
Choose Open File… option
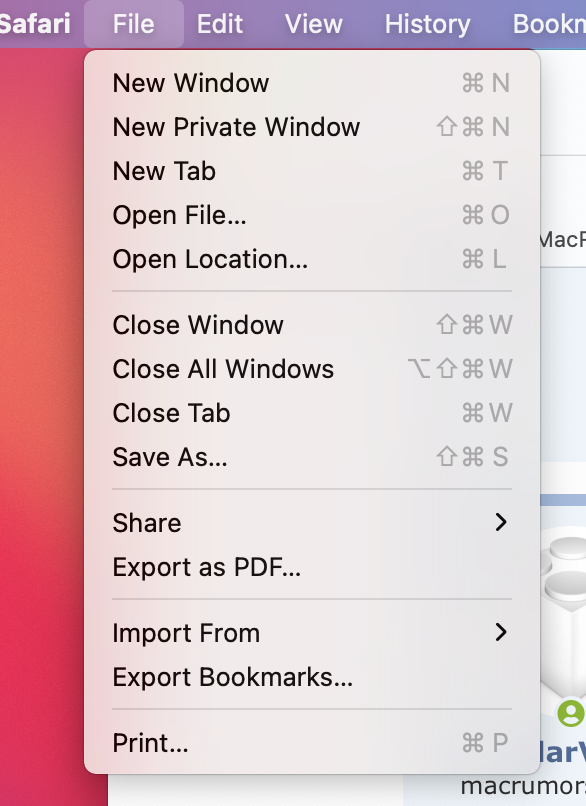tap(312, 215)
